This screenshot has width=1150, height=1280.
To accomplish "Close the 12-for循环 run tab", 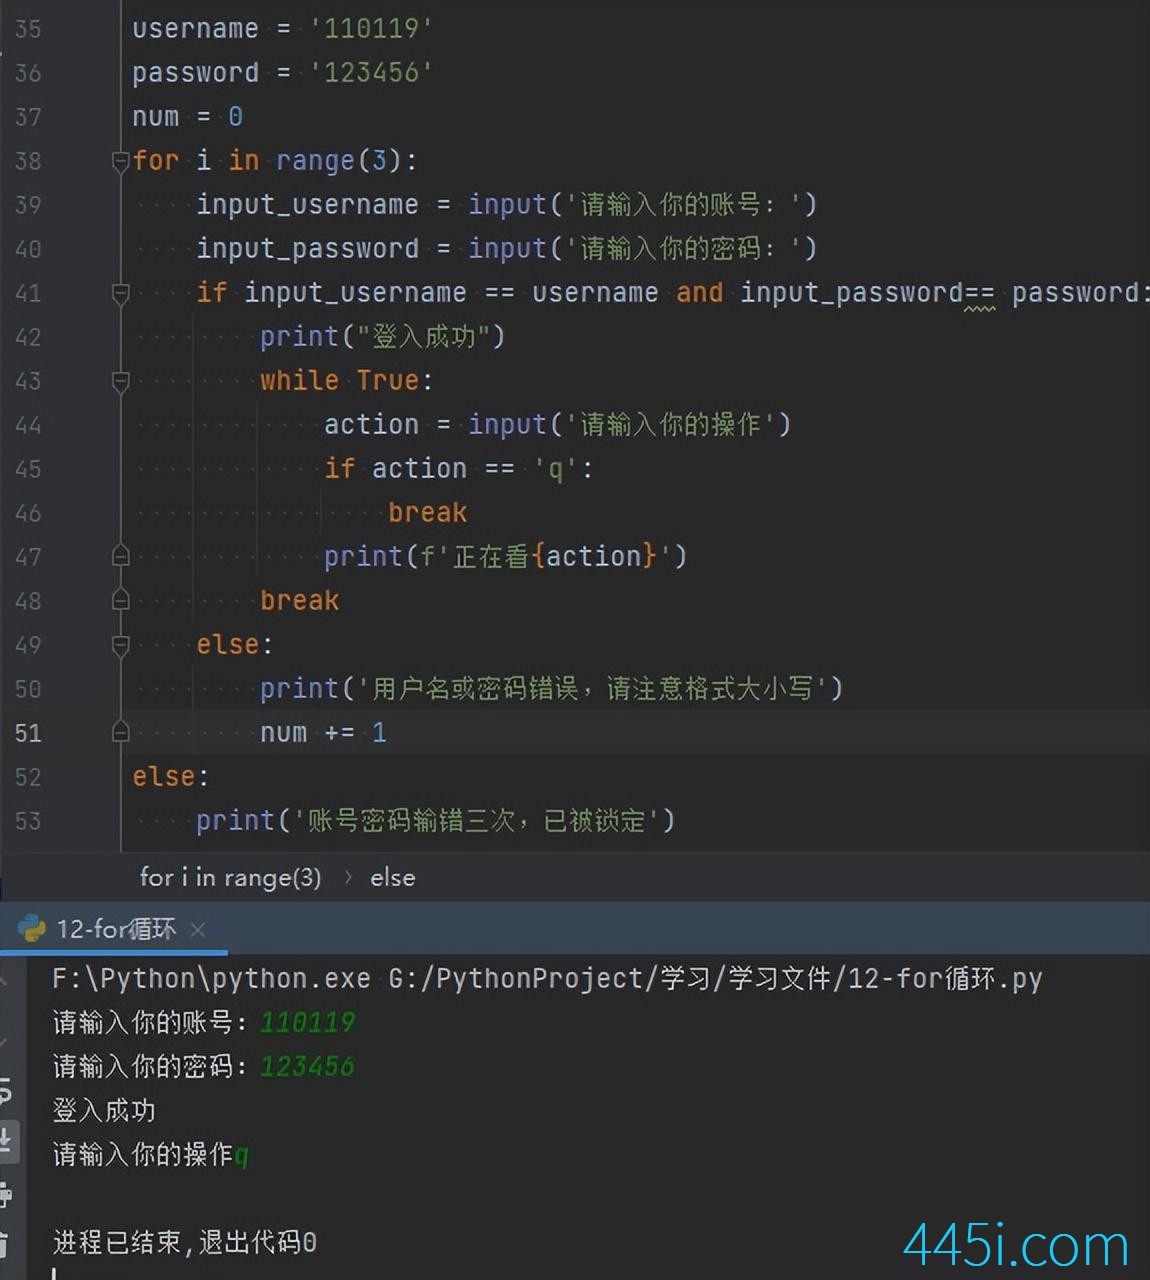I will pyautogui.click(x=198, y=930).
